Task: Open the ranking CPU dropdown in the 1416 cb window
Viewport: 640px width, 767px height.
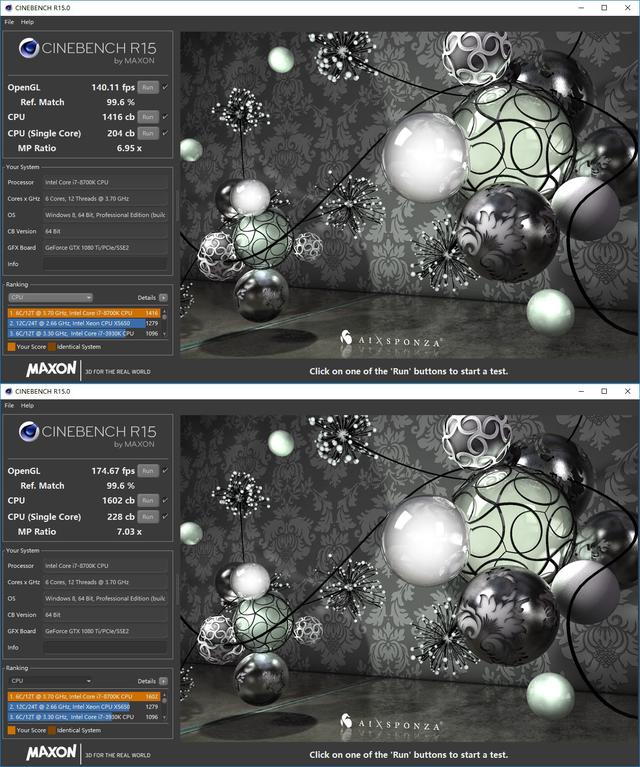Action: coord(50,297)
